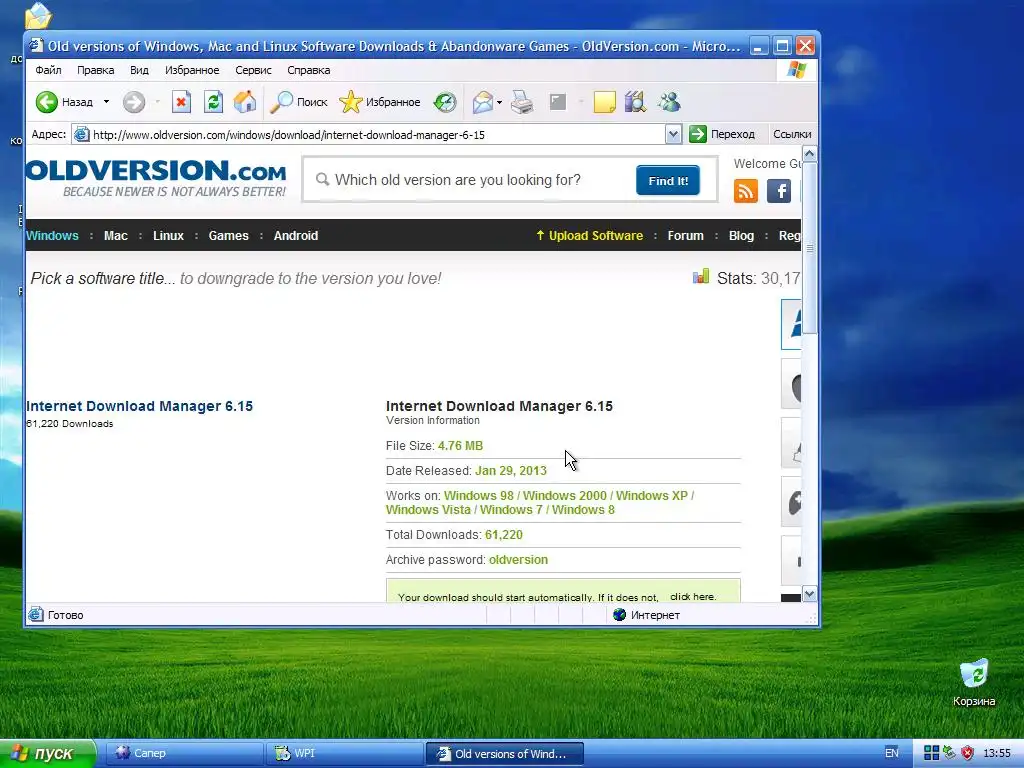Click the Jan 29, 2013 release date
This screenshot has width=1024, height=768.
[x=511, y=471]
